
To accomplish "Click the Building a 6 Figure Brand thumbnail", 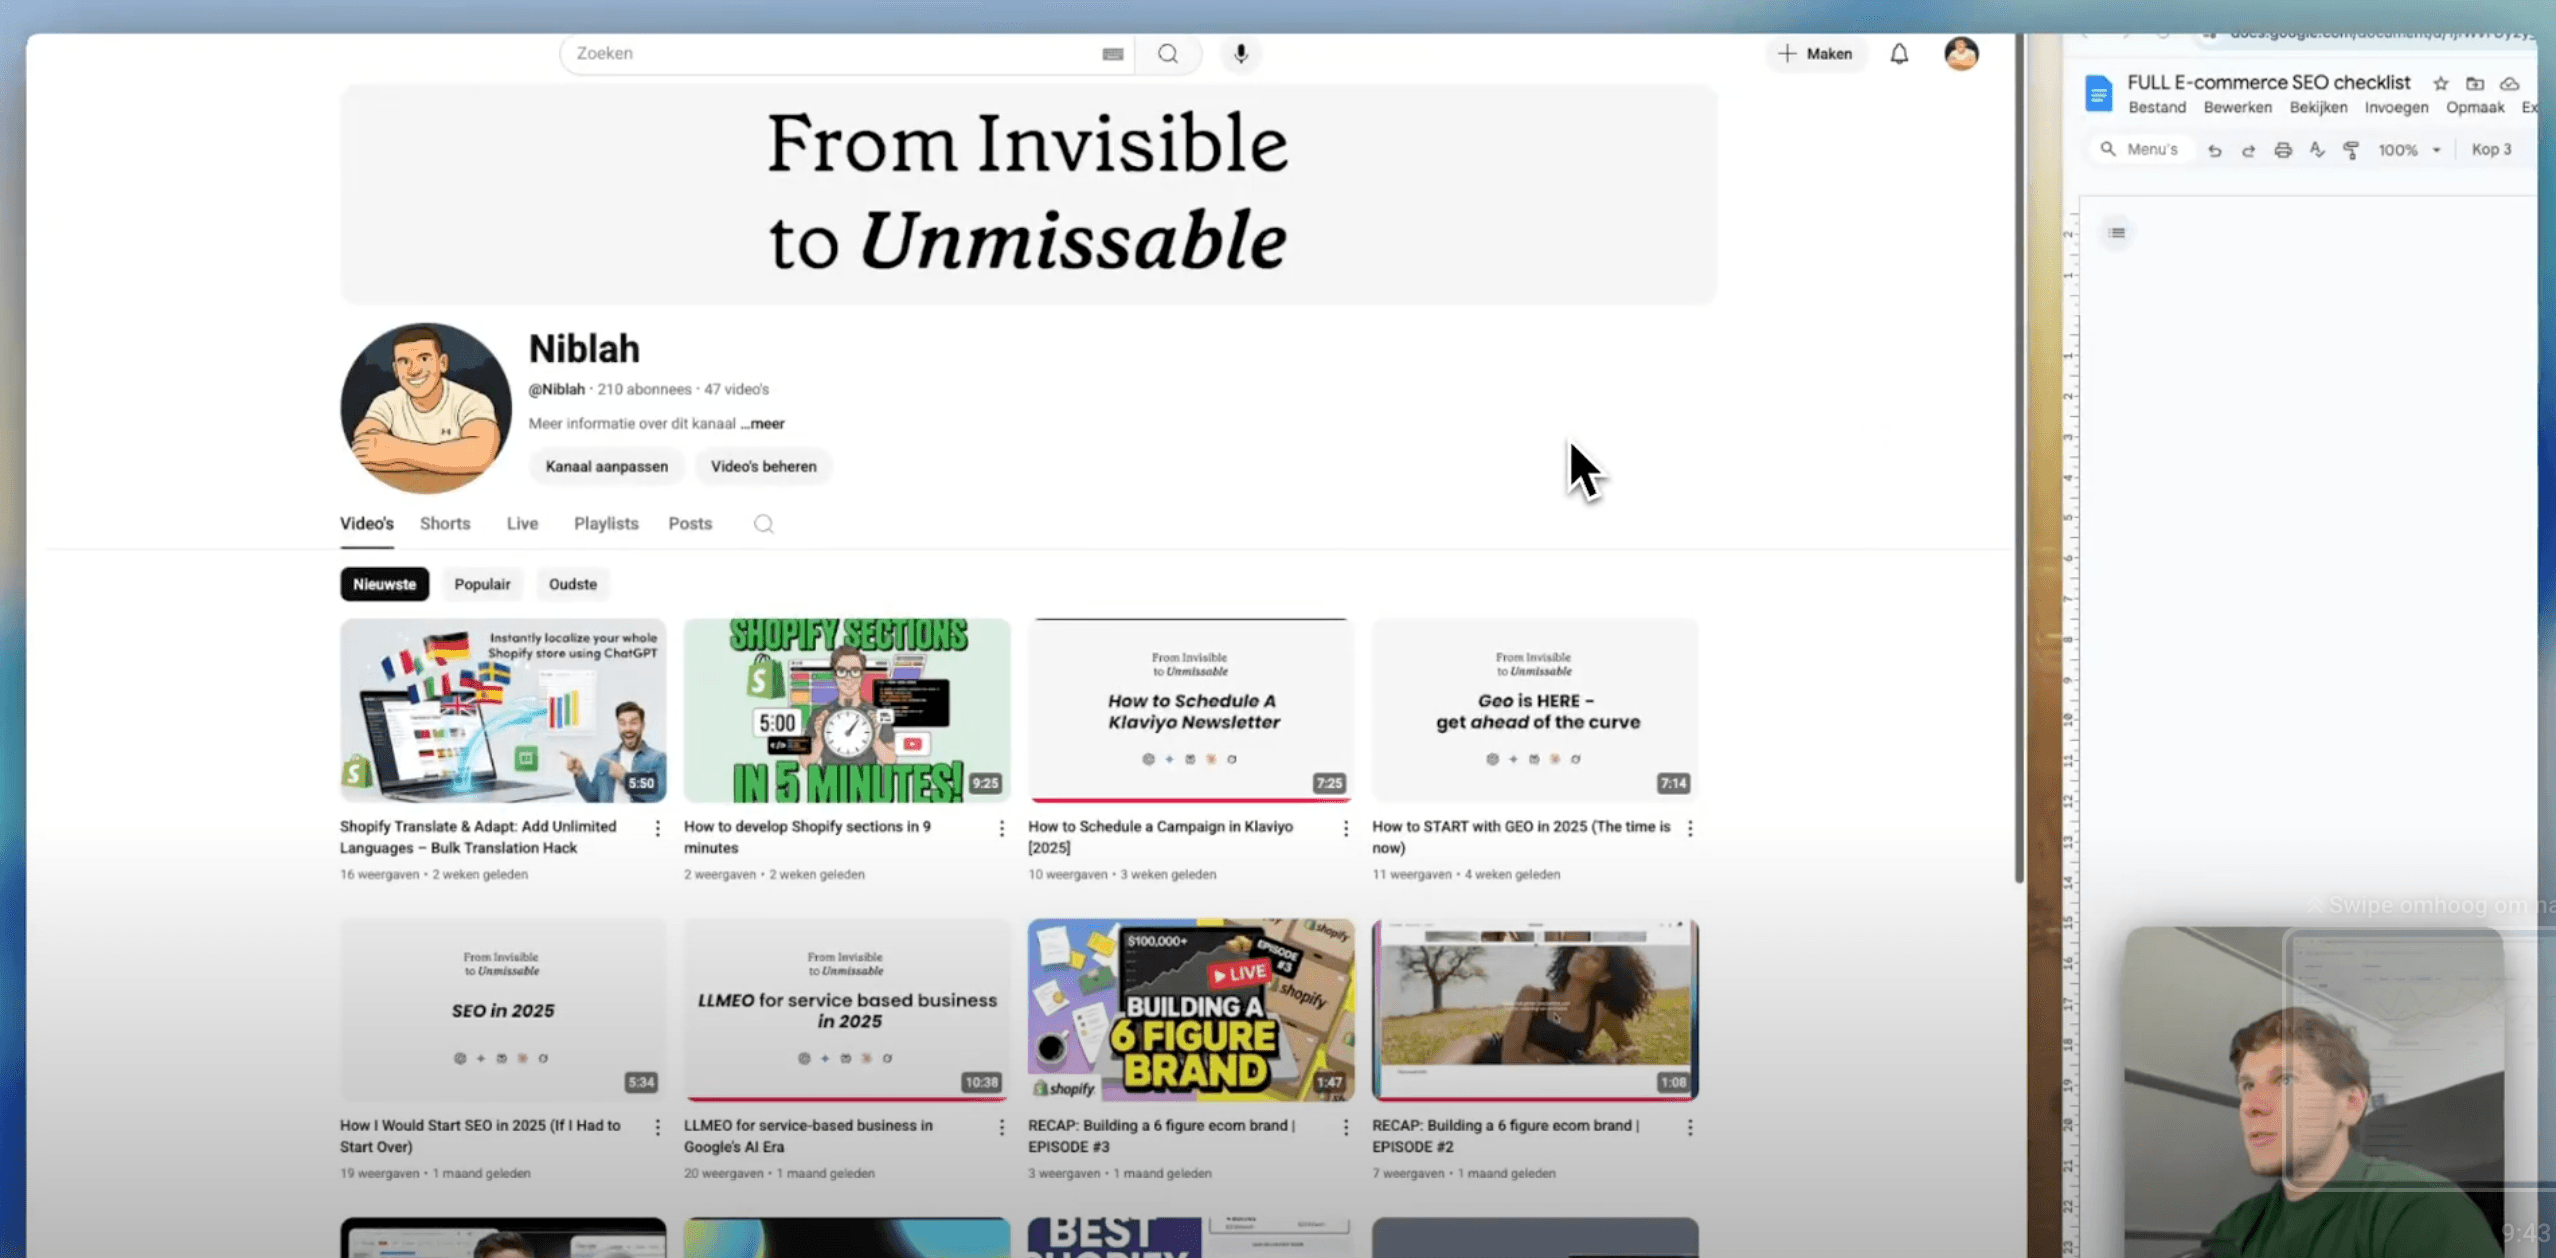I will pos(1190,1009).
